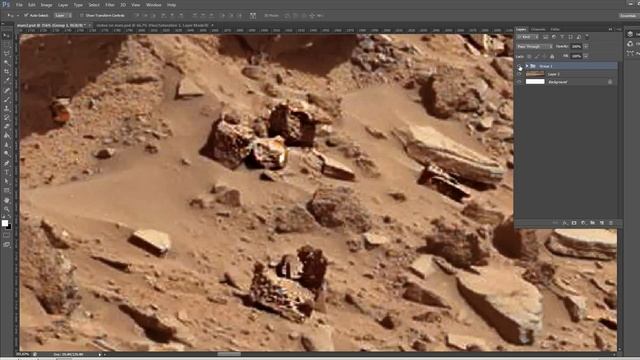Select the Move tool in the toolbox
The image size is (640, 360).
click(x=7, y=36)
